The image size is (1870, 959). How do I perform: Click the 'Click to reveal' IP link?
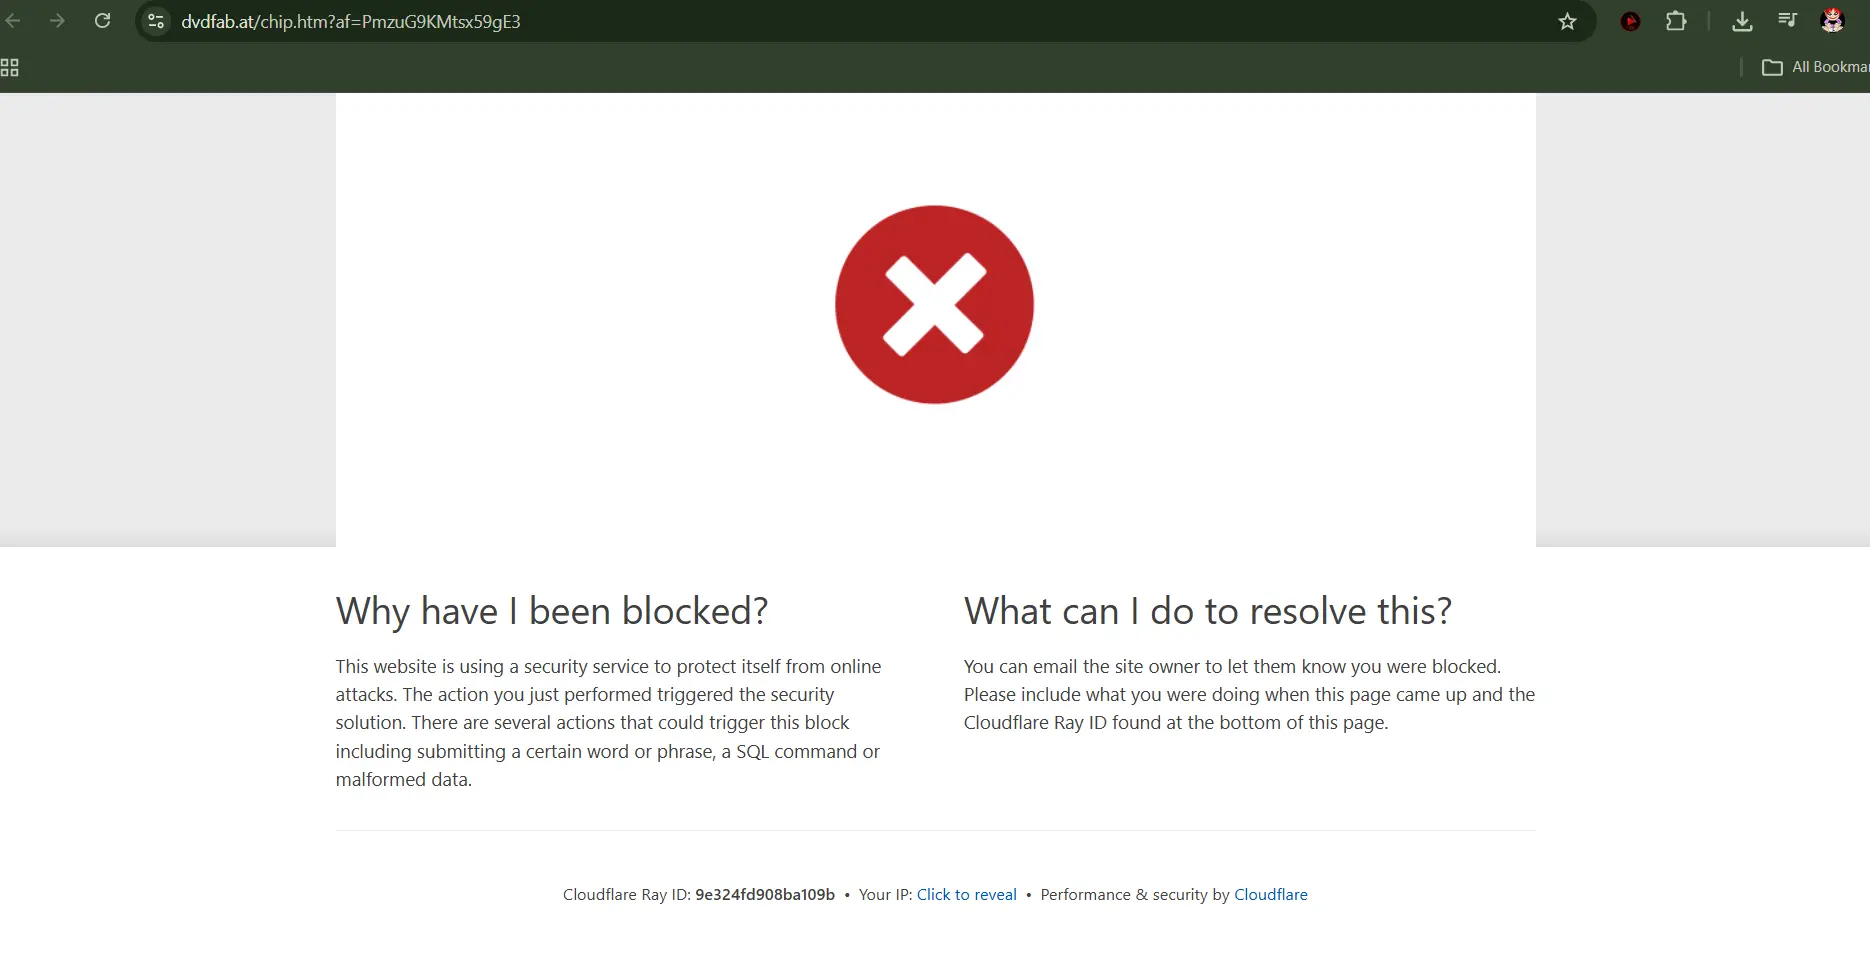[966, 895]
